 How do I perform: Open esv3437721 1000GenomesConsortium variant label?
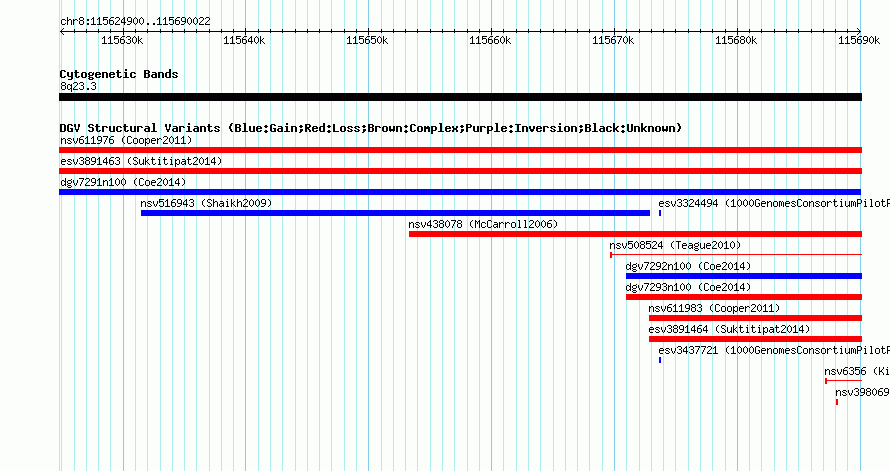click(774, 350)
